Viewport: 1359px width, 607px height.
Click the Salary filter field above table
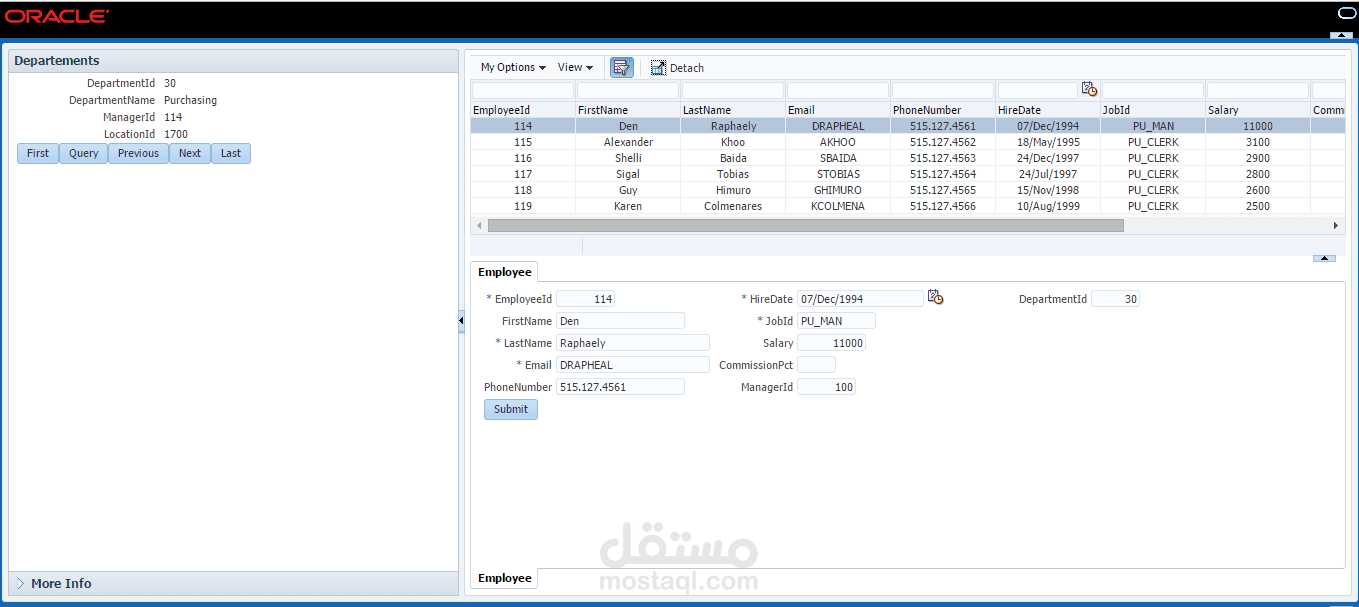point(1258,90)
